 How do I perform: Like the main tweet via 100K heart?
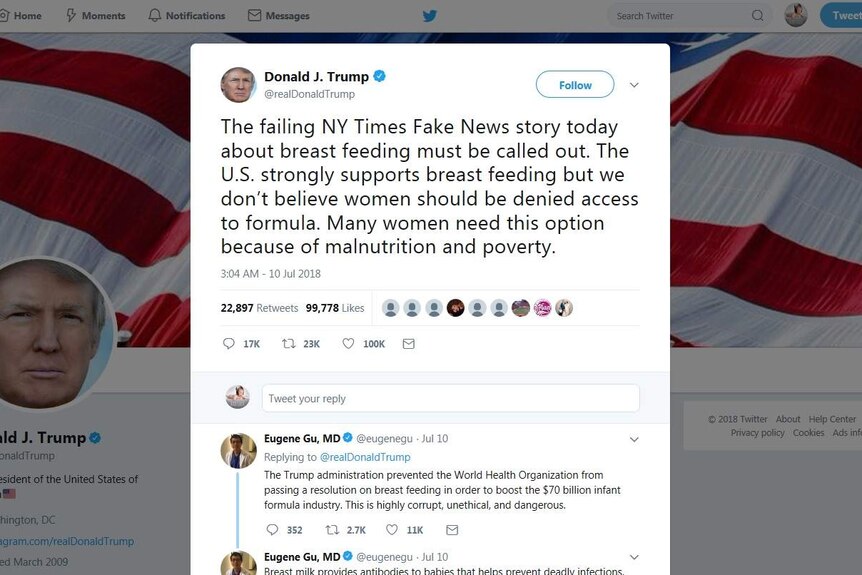click(348, 344)
